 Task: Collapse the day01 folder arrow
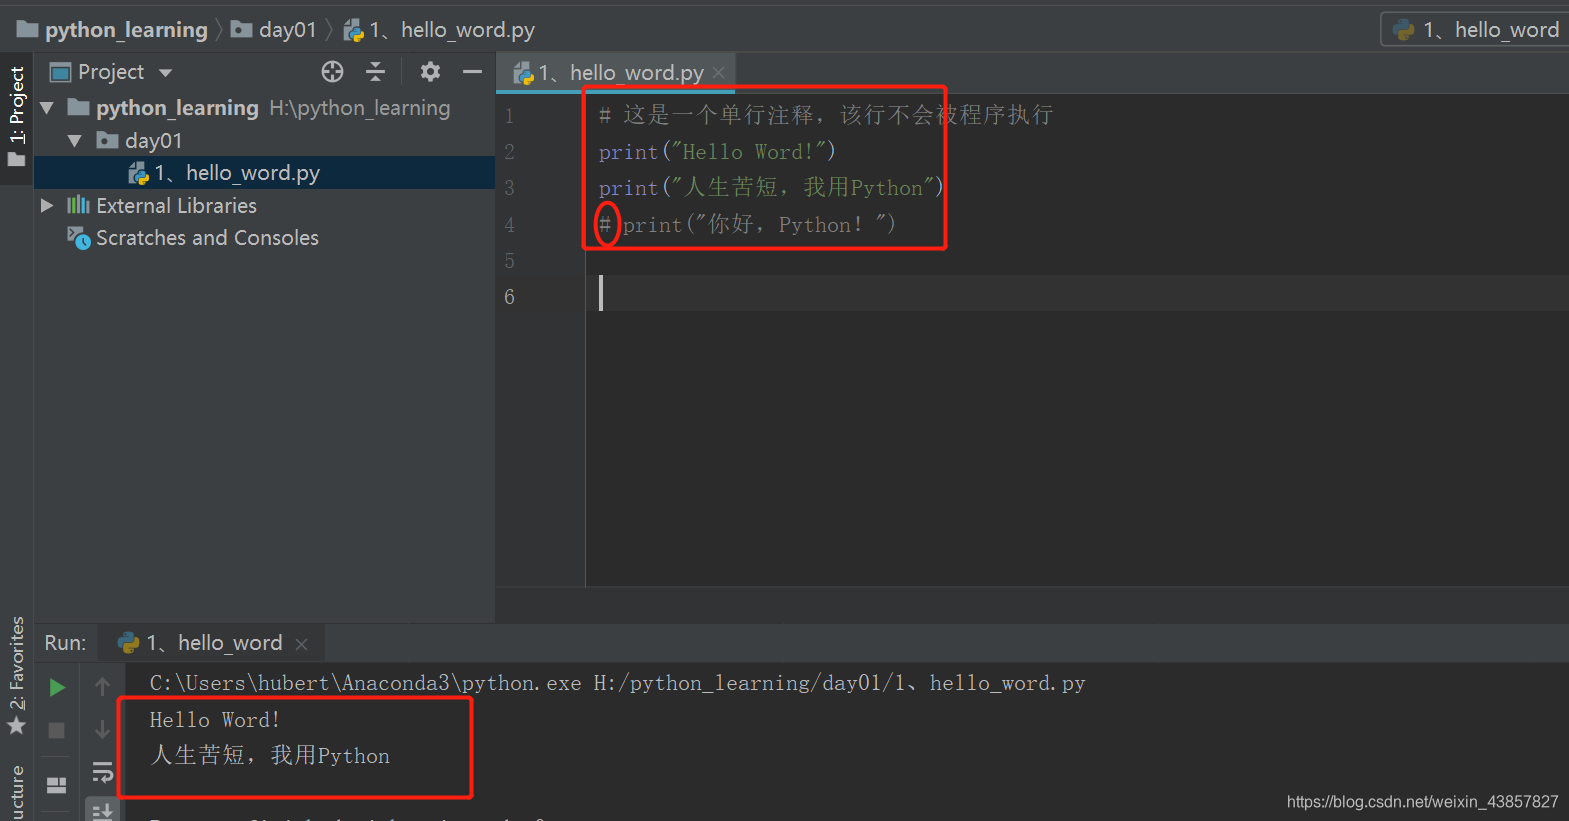click(x=75, y=140)
